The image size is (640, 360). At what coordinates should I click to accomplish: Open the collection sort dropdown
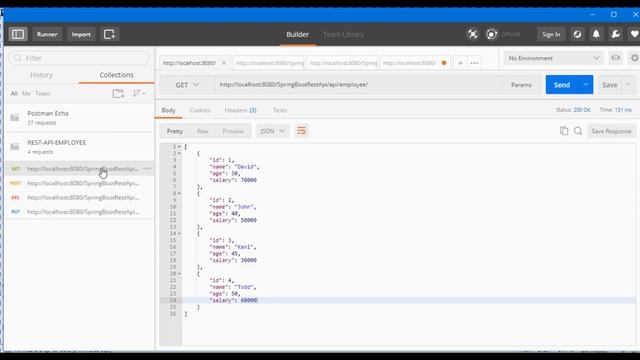139,93
